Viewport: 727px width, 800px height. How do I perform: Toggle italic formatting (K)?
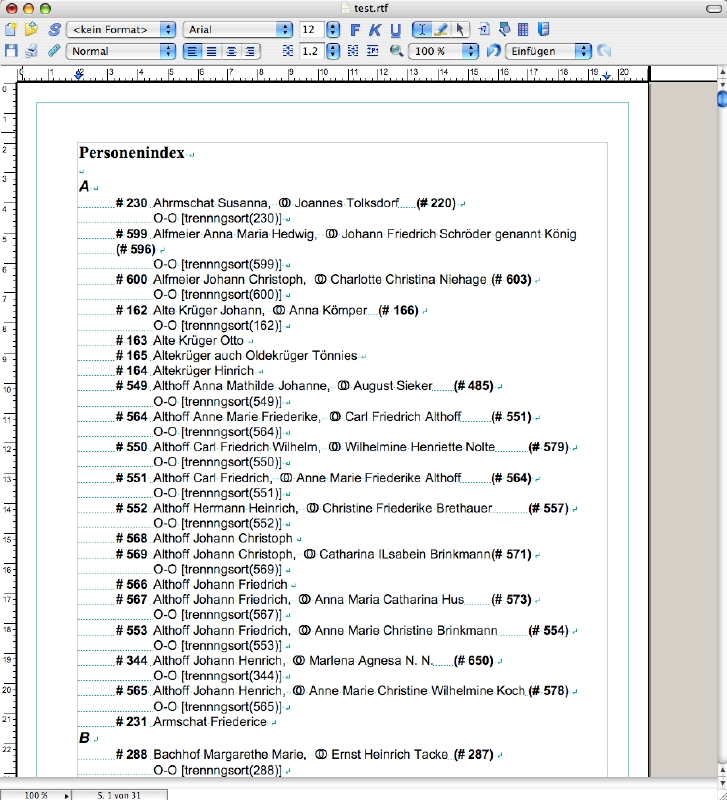375,30
